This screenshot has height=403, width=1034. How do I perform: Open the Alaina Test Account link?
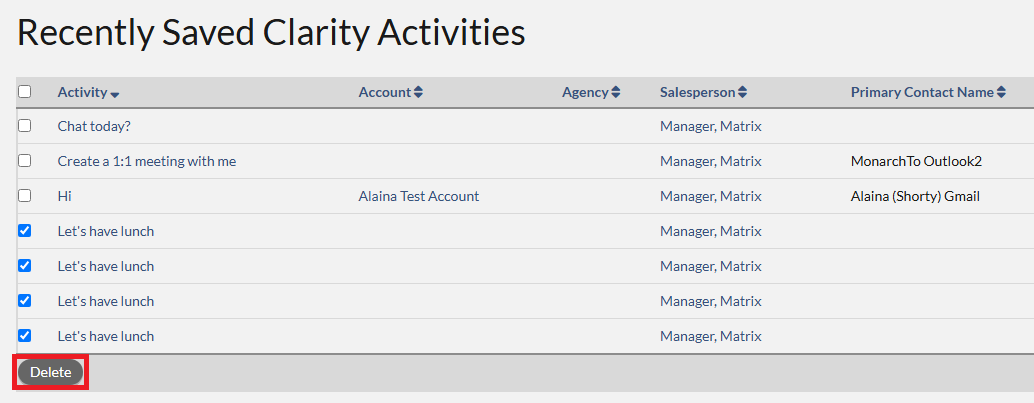tap(418, 196)
